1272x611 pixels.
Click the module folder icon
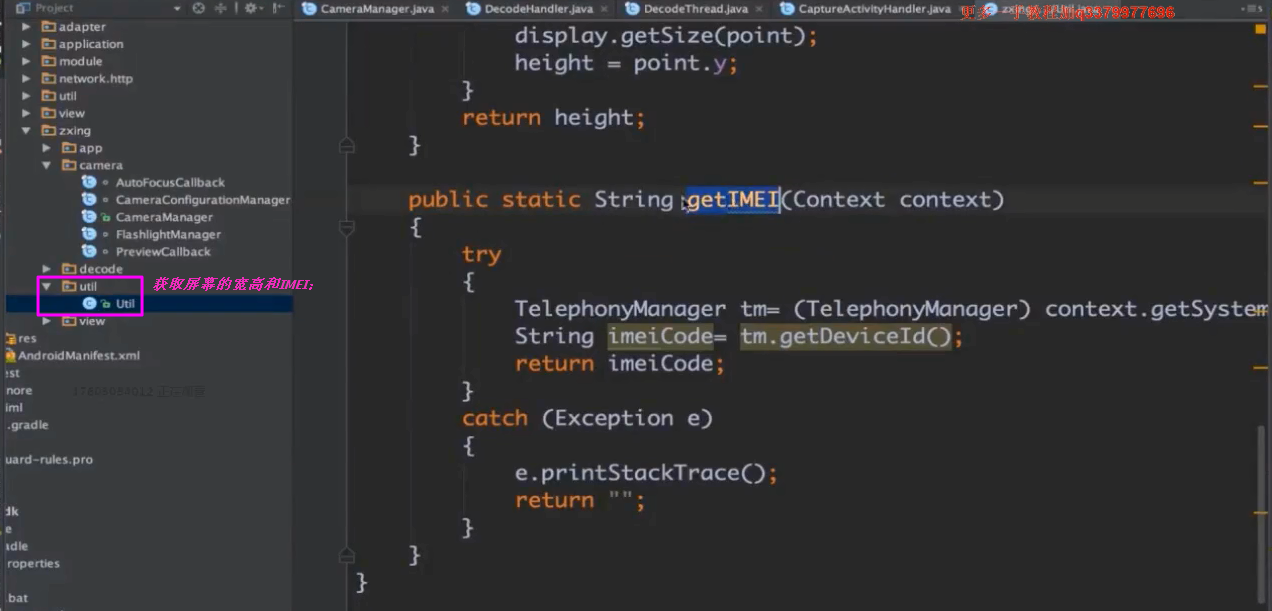click(x=48, y=61)
